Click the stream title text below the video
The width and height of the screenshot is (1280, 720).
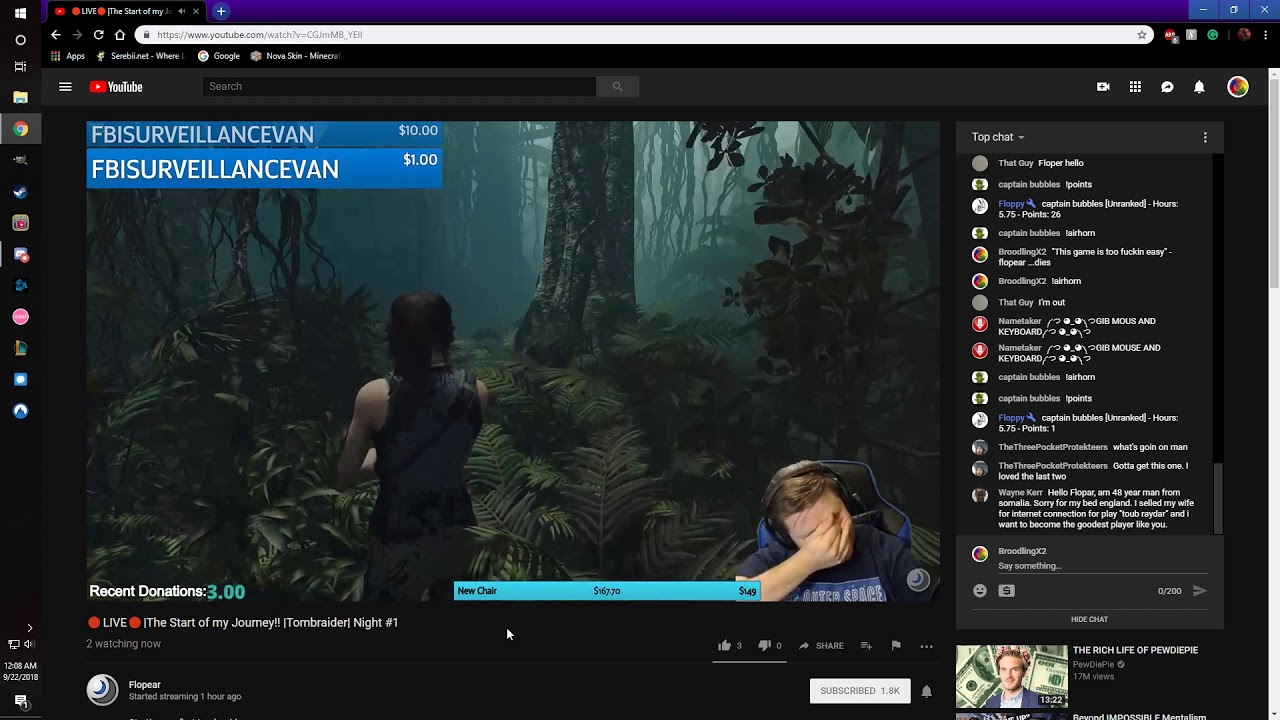[x=243, y=623]
